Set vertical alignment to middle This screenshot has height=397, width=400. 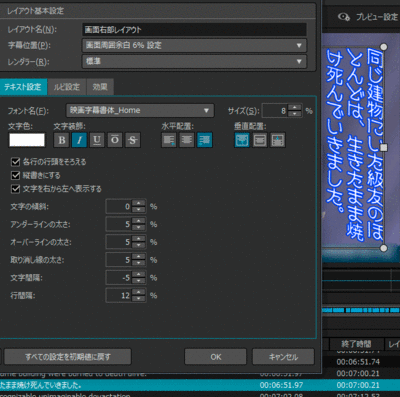(260, 140)
